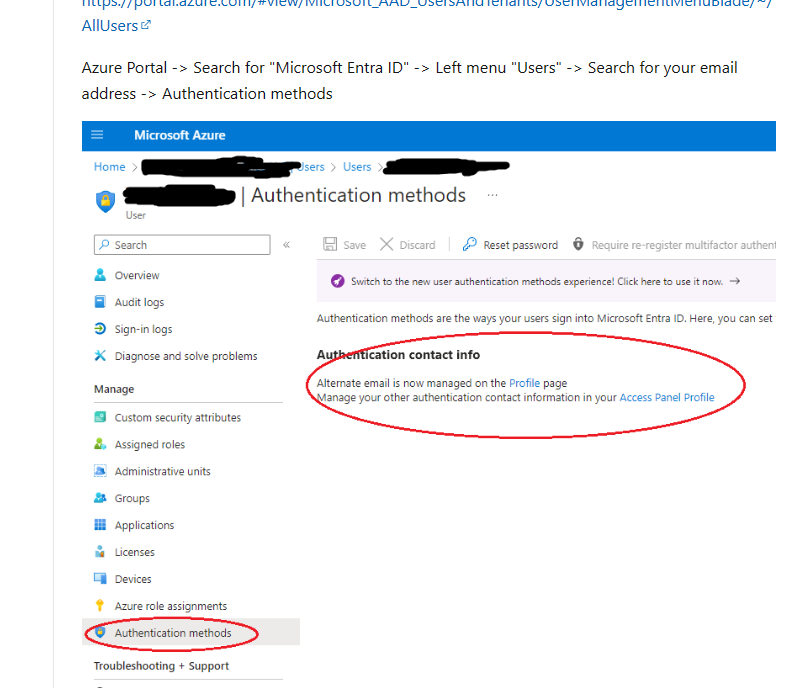Open the Access Panel Profile link
This screenshot has width=802, height=688.
coord(668,397)
